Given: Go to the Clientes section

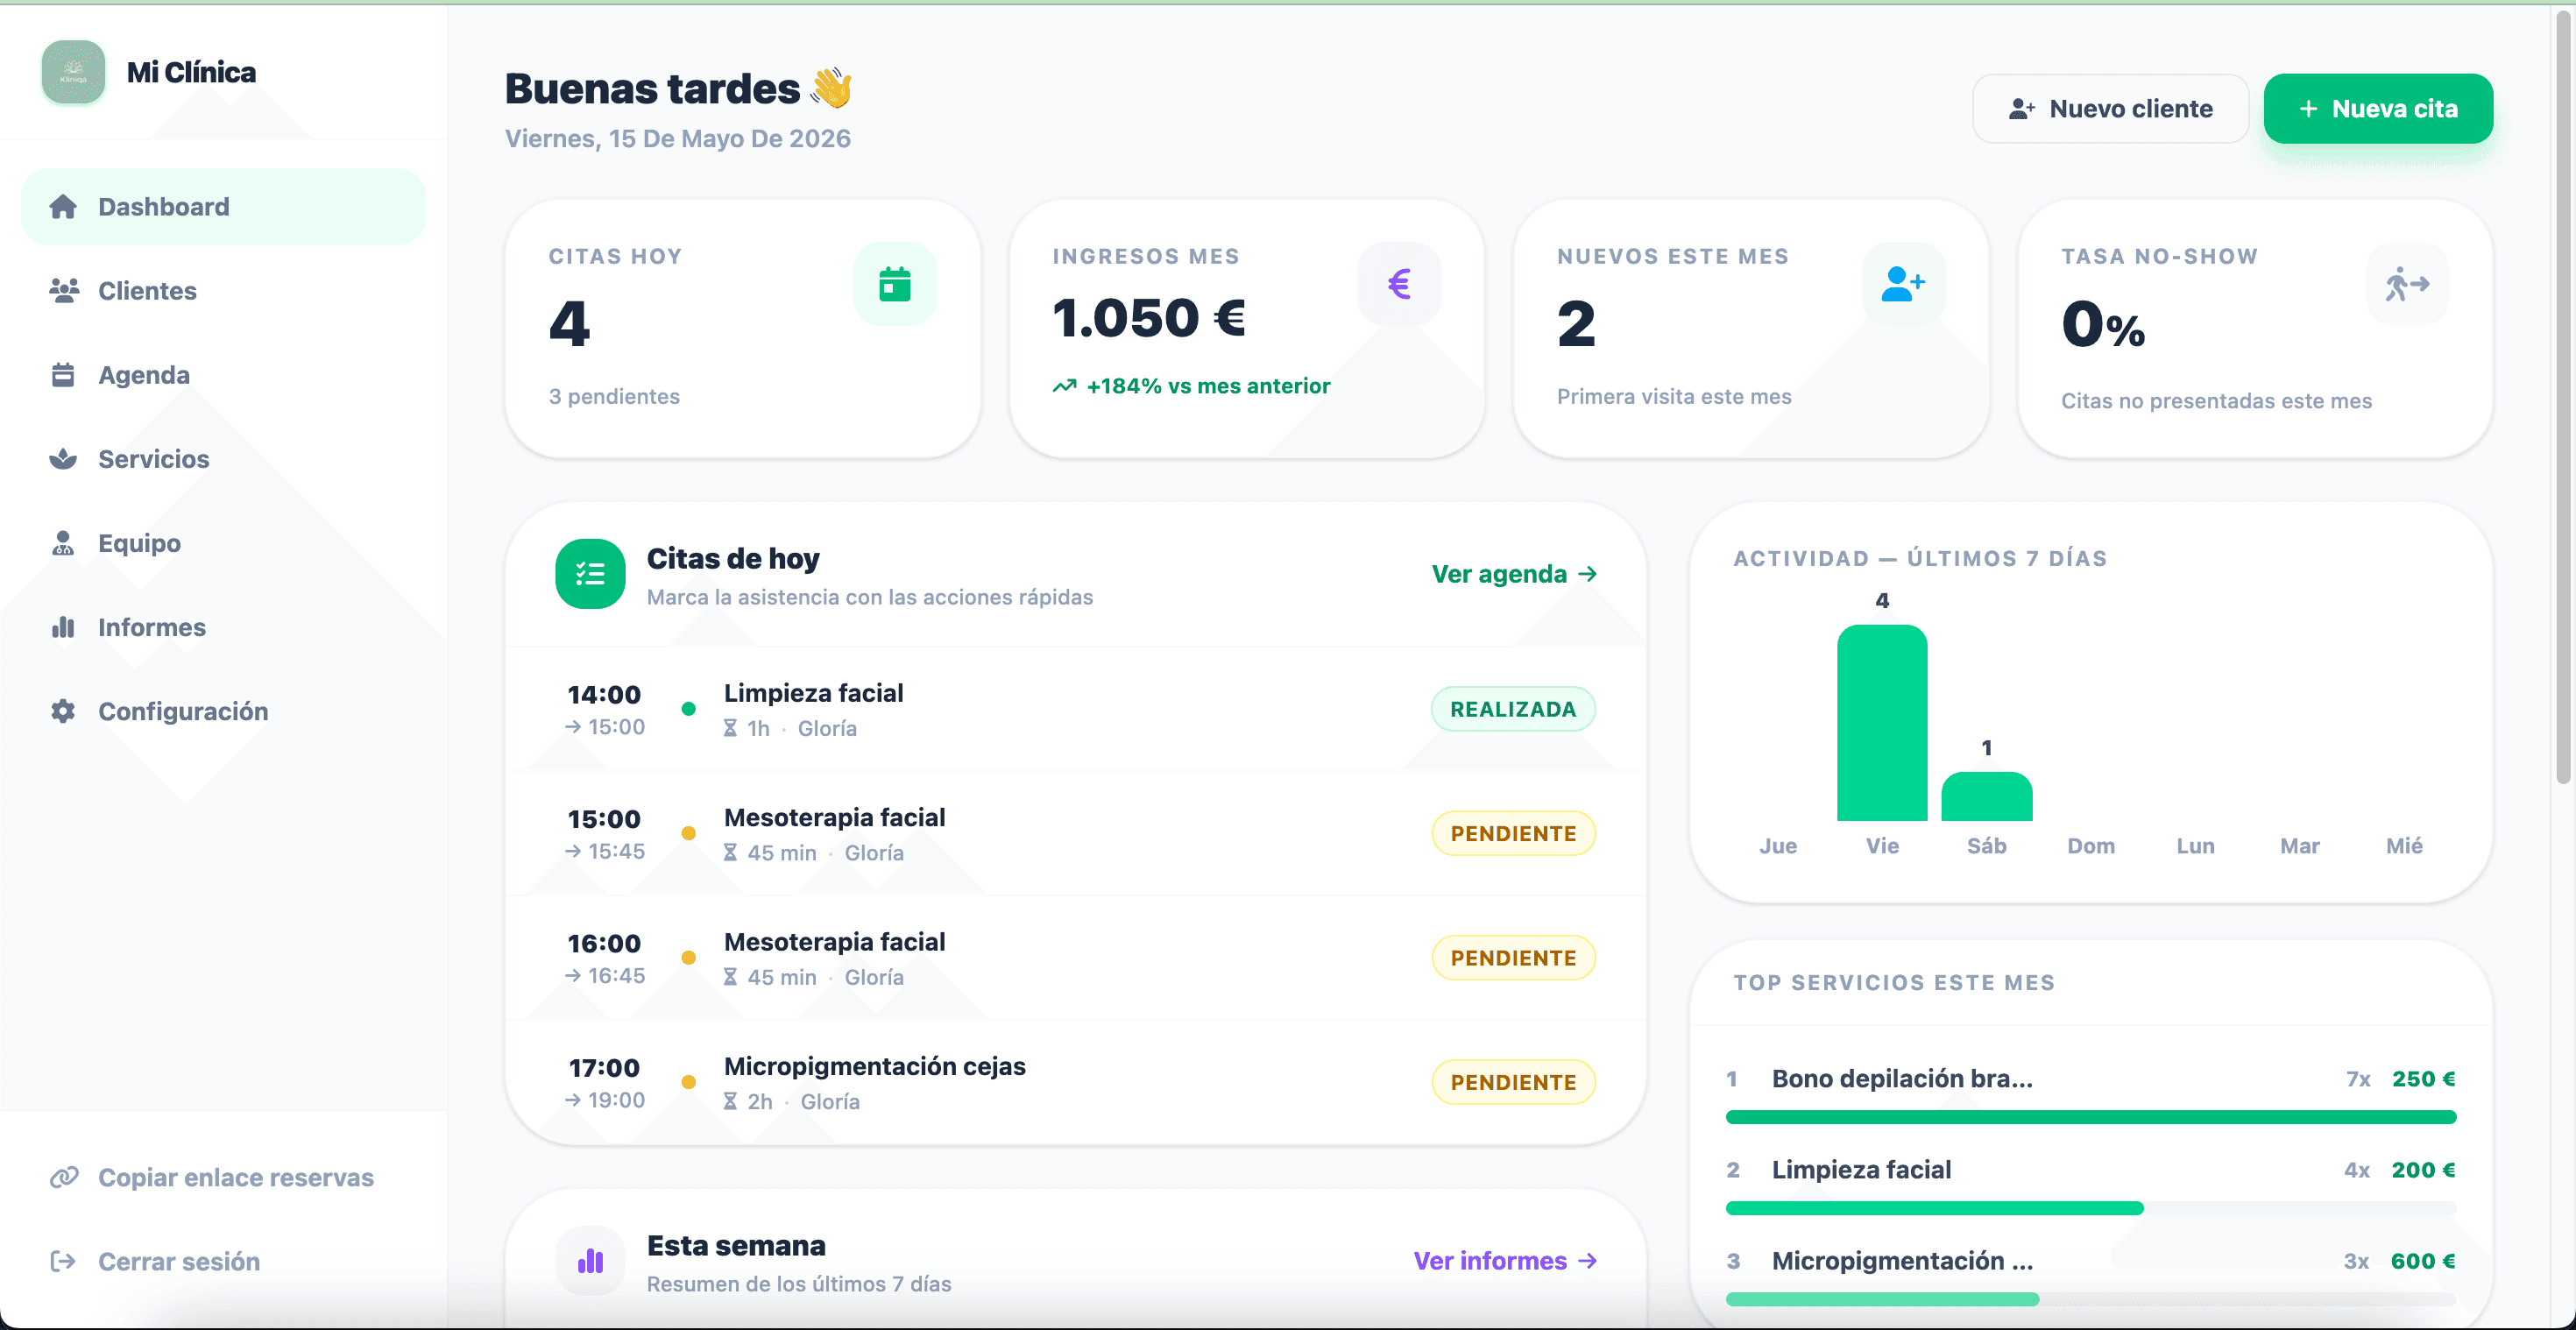Looking at the screenshot, I should 223,291.
